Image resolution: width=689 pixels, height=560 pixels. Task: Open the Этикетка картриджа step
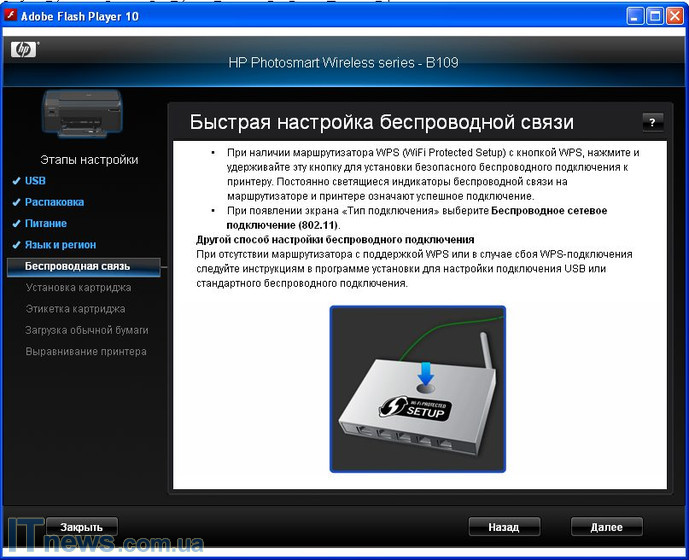(78, 309)
